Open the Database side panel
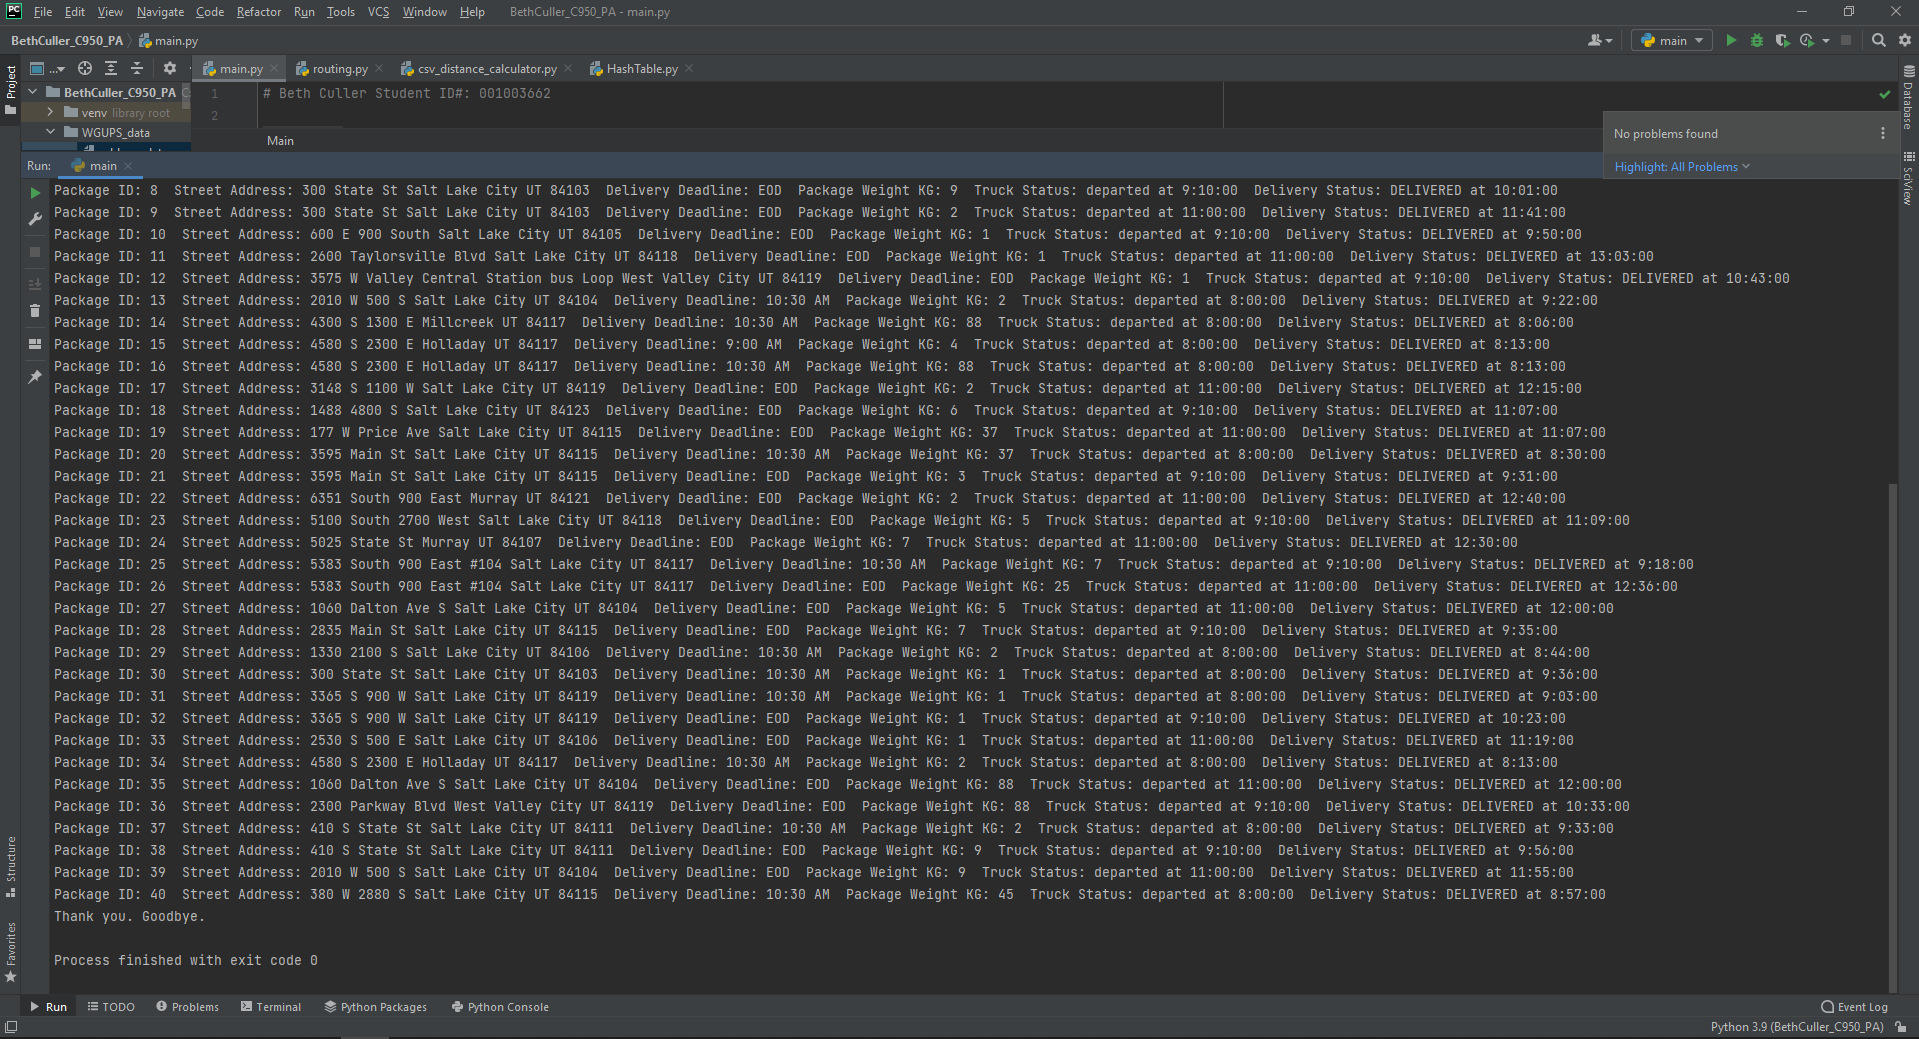Image resolution: width=1919 pixels, height=1039 pixels. tap(1908, 98)
